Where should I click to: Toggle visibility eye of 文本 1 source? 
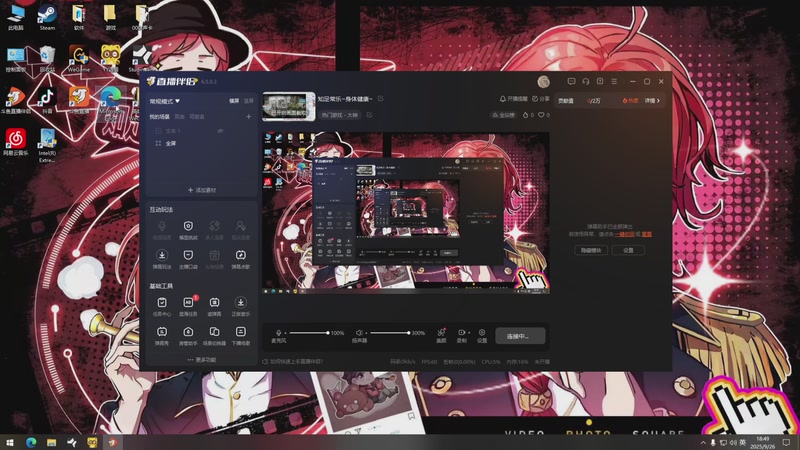[220, 131]
